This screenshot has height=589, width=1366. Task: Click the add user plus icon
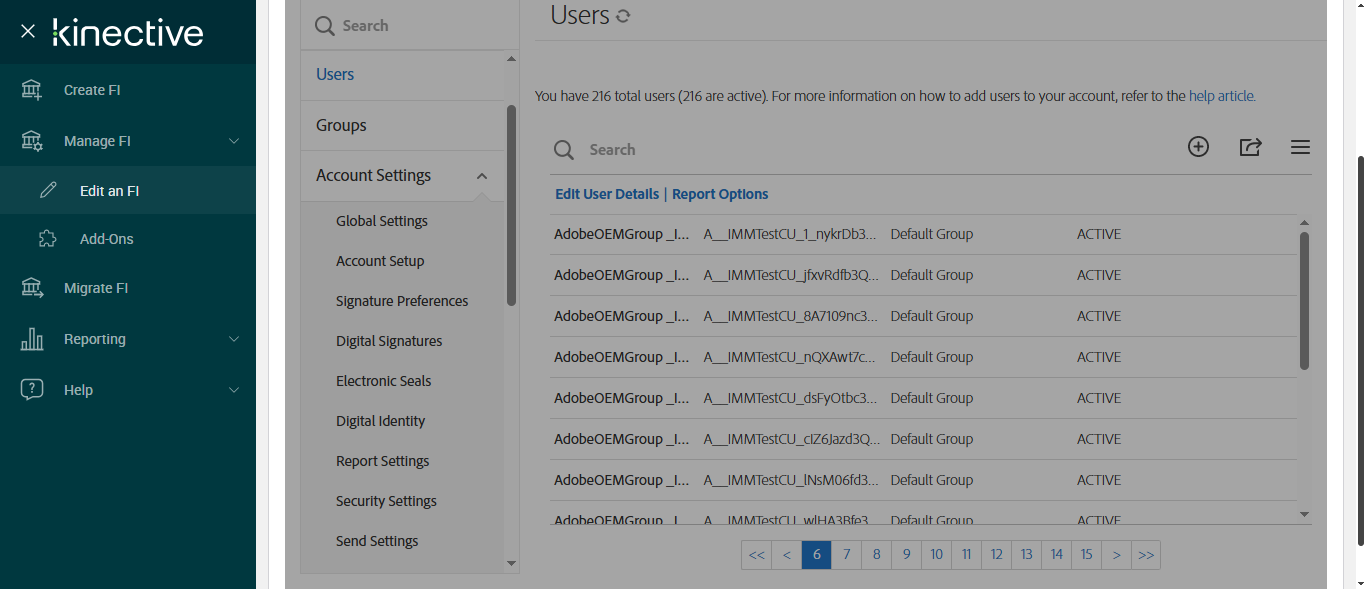click(x=1198, y=147)
